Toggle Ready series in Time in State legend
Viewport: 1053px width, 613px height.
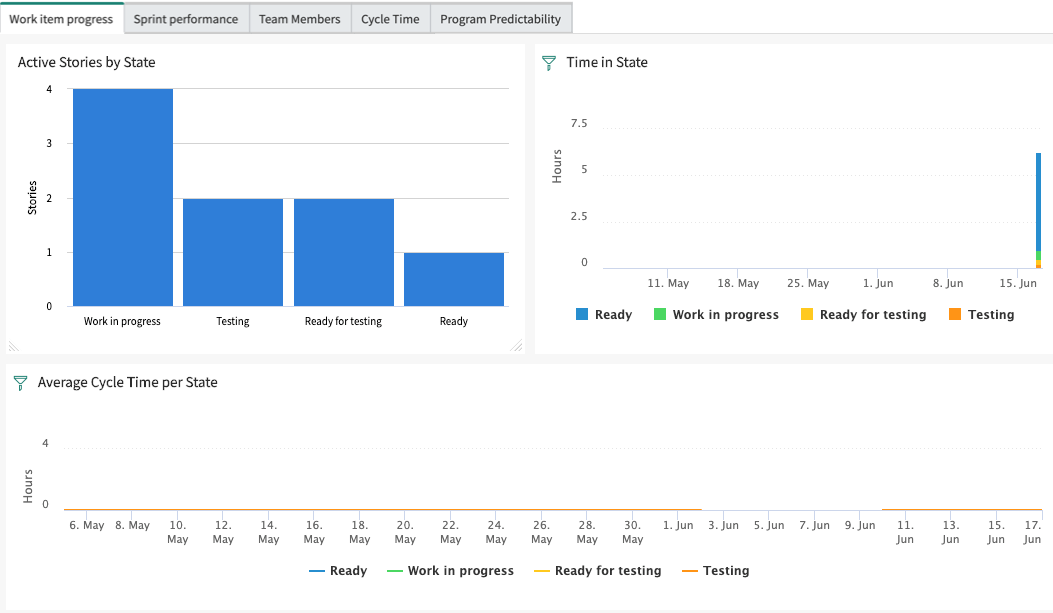tap(604, 314)
